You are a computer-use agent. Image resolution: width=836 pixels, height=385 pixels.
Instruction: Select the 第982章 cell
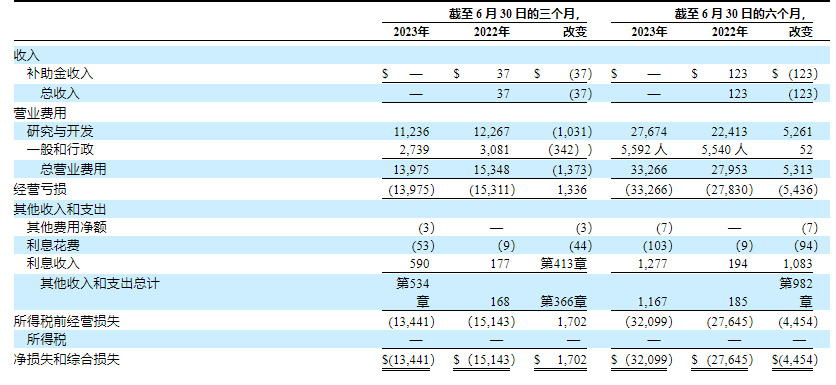click(x=797, y=293)
